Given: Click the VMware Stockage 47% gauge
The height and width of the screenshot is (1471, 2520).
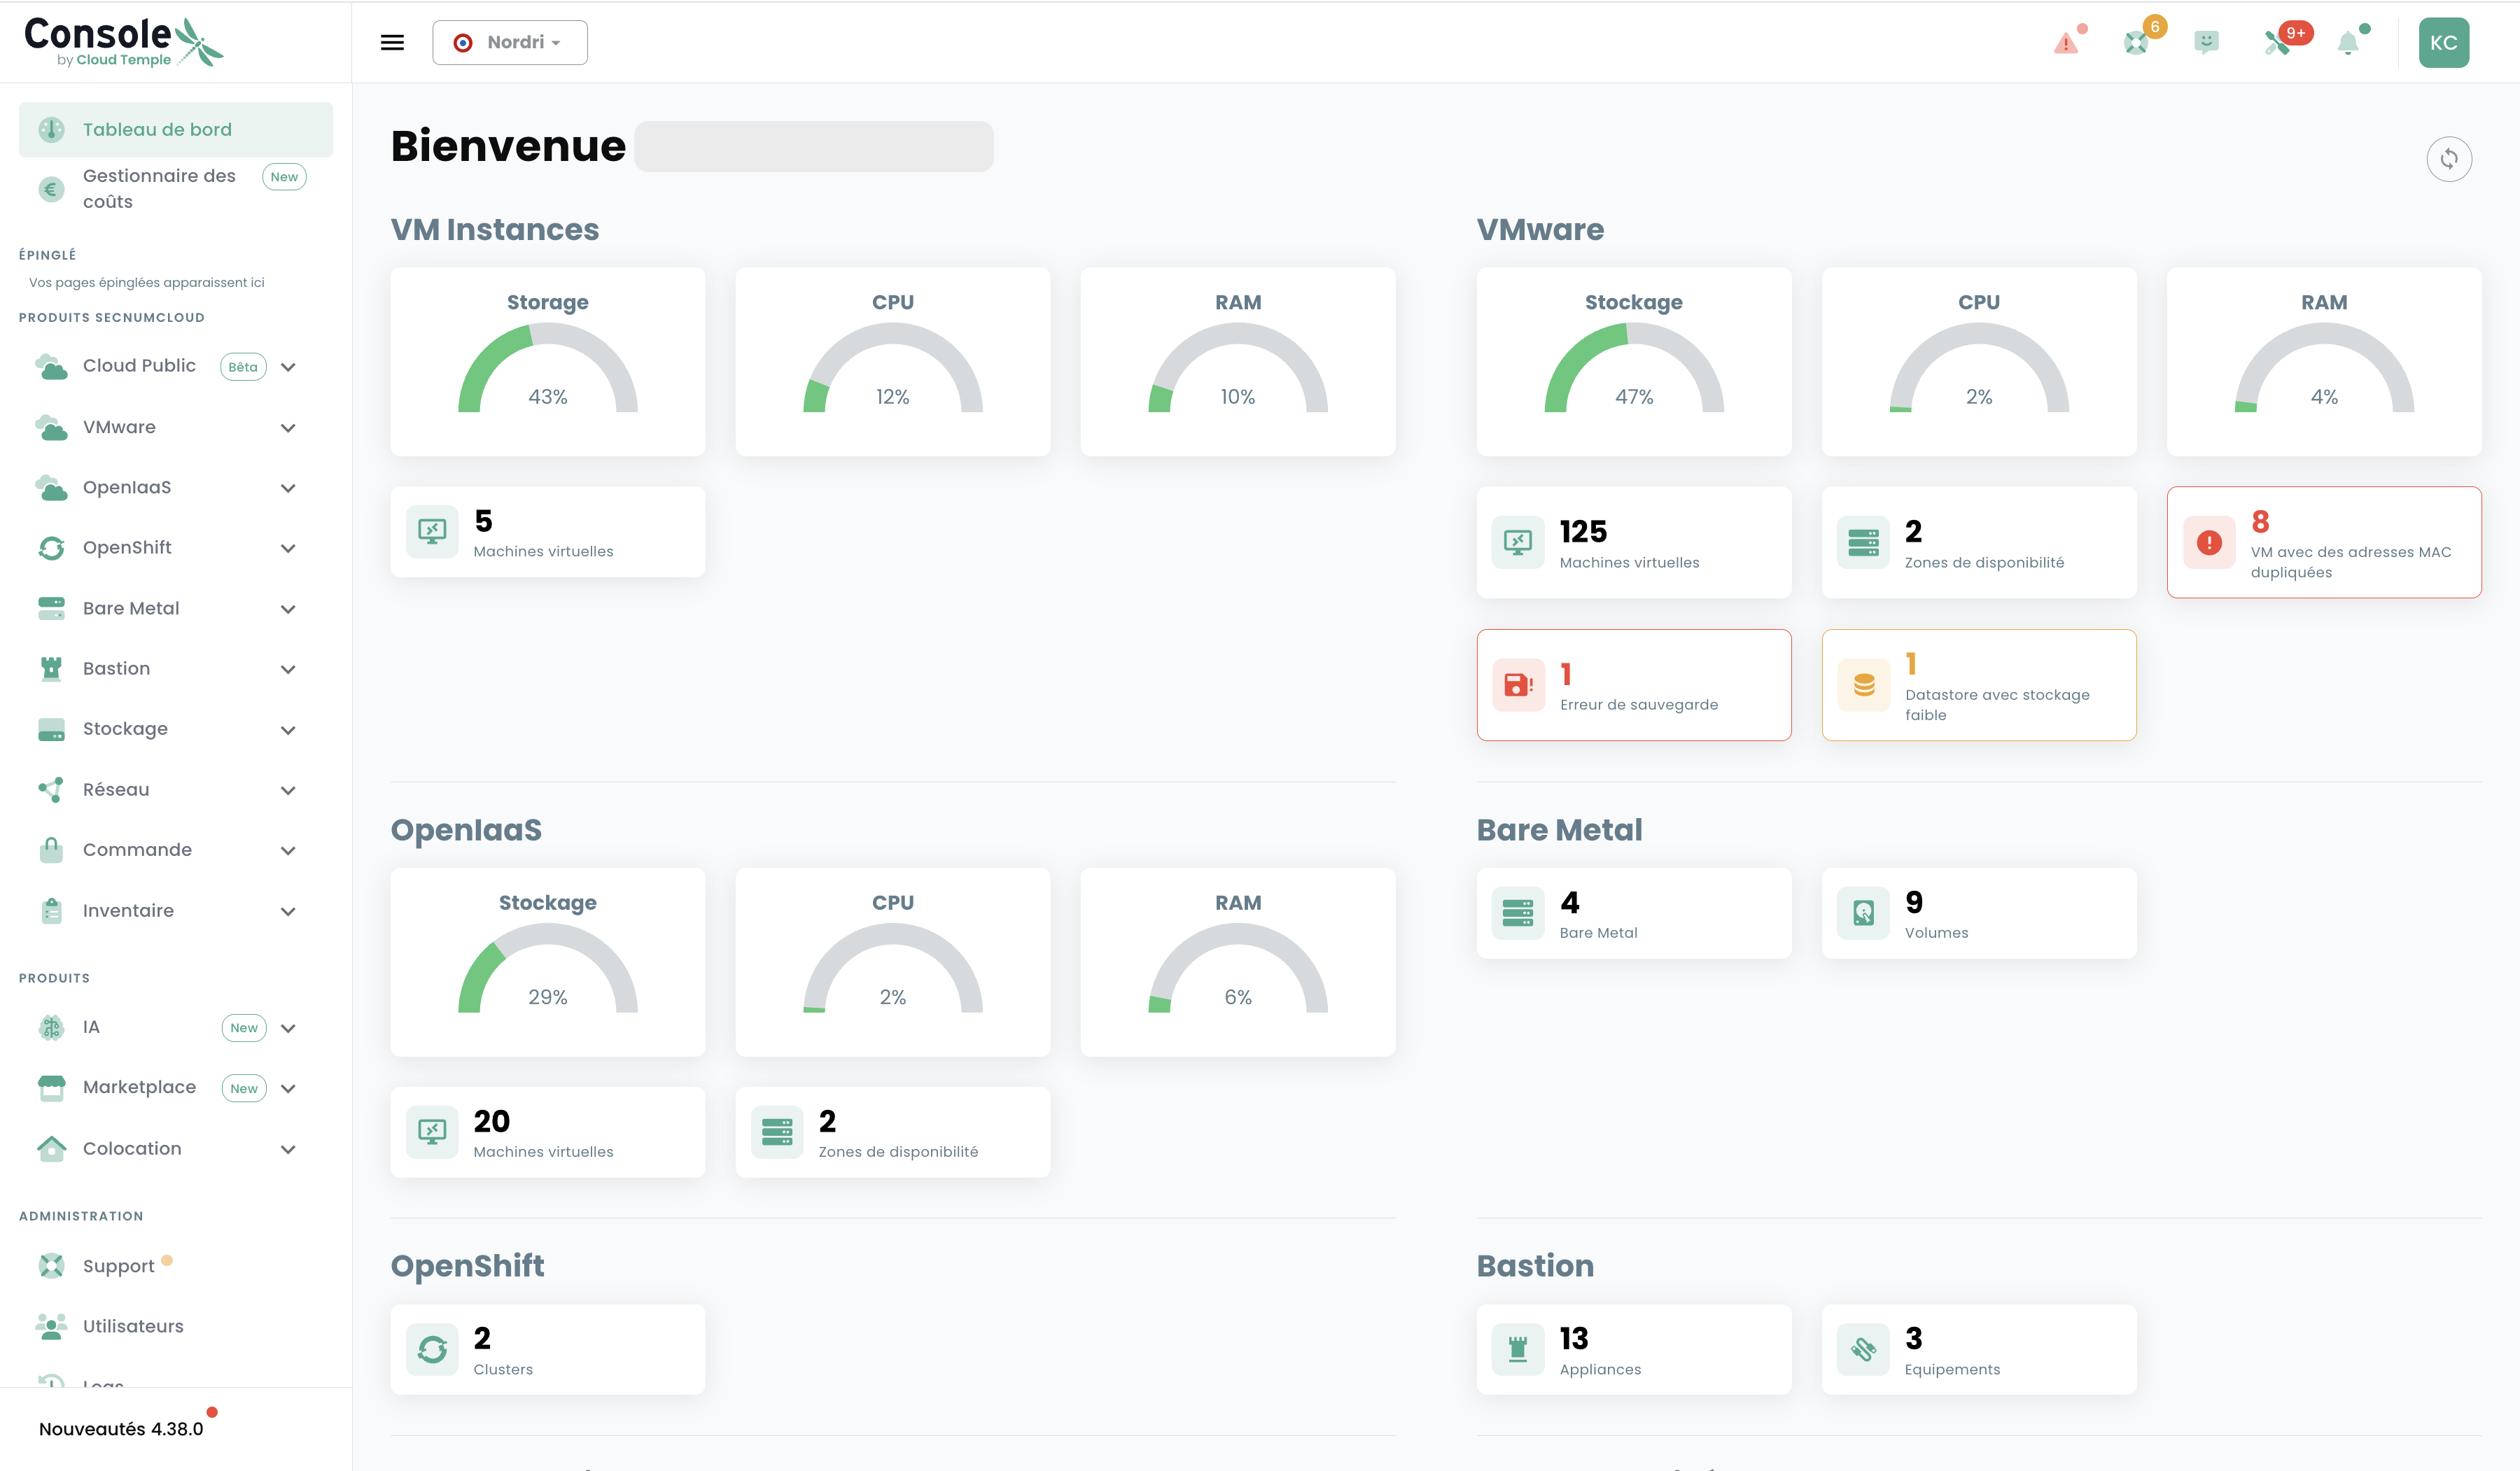Looking at the screenshot, I should click(1634, 367).
